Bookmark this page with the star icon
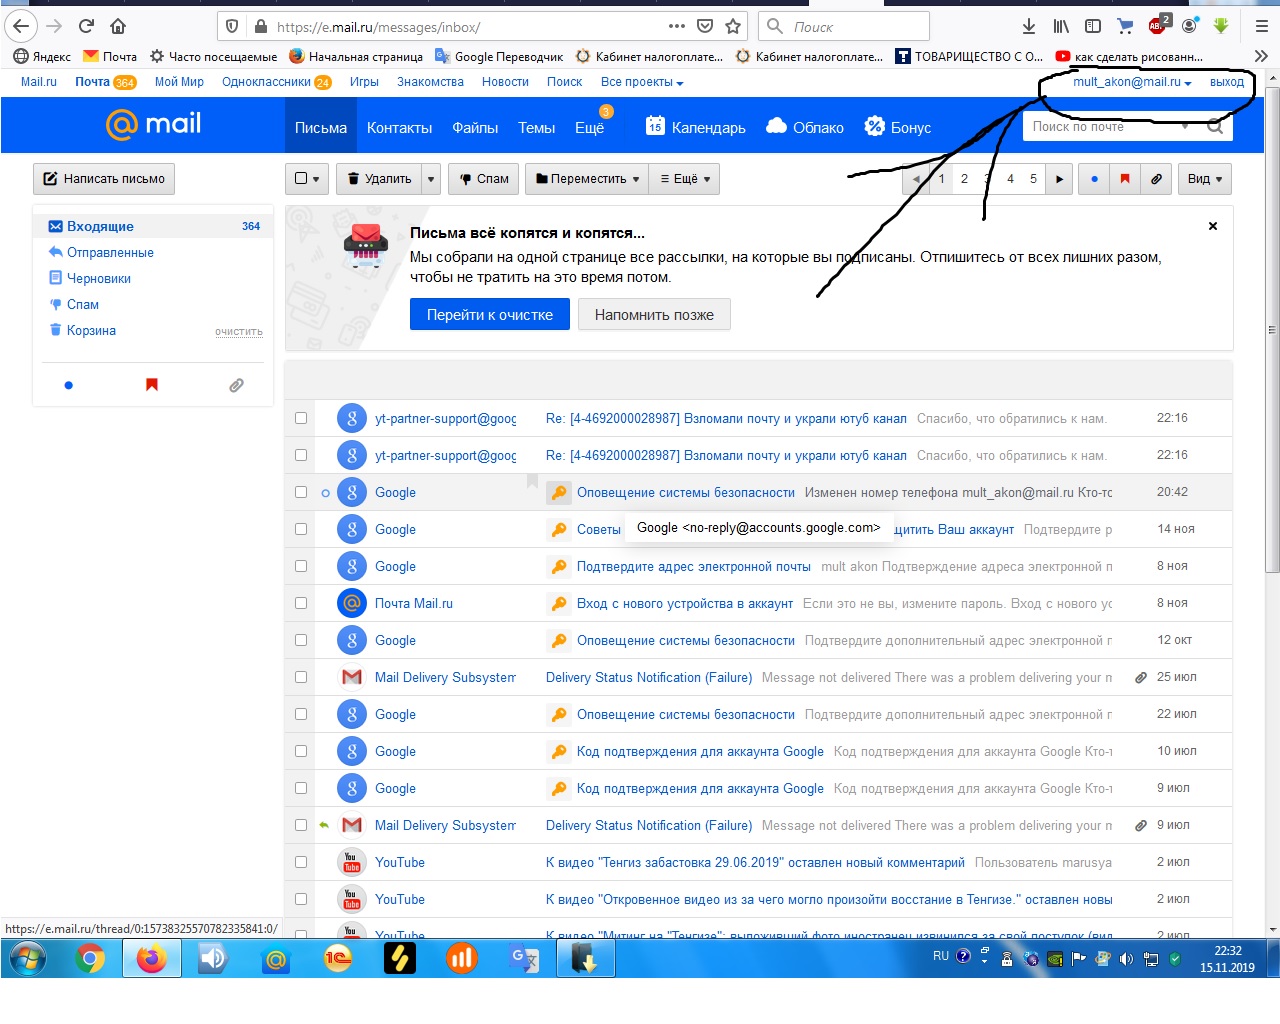The image size is (1280, 1024). point(733,26)
